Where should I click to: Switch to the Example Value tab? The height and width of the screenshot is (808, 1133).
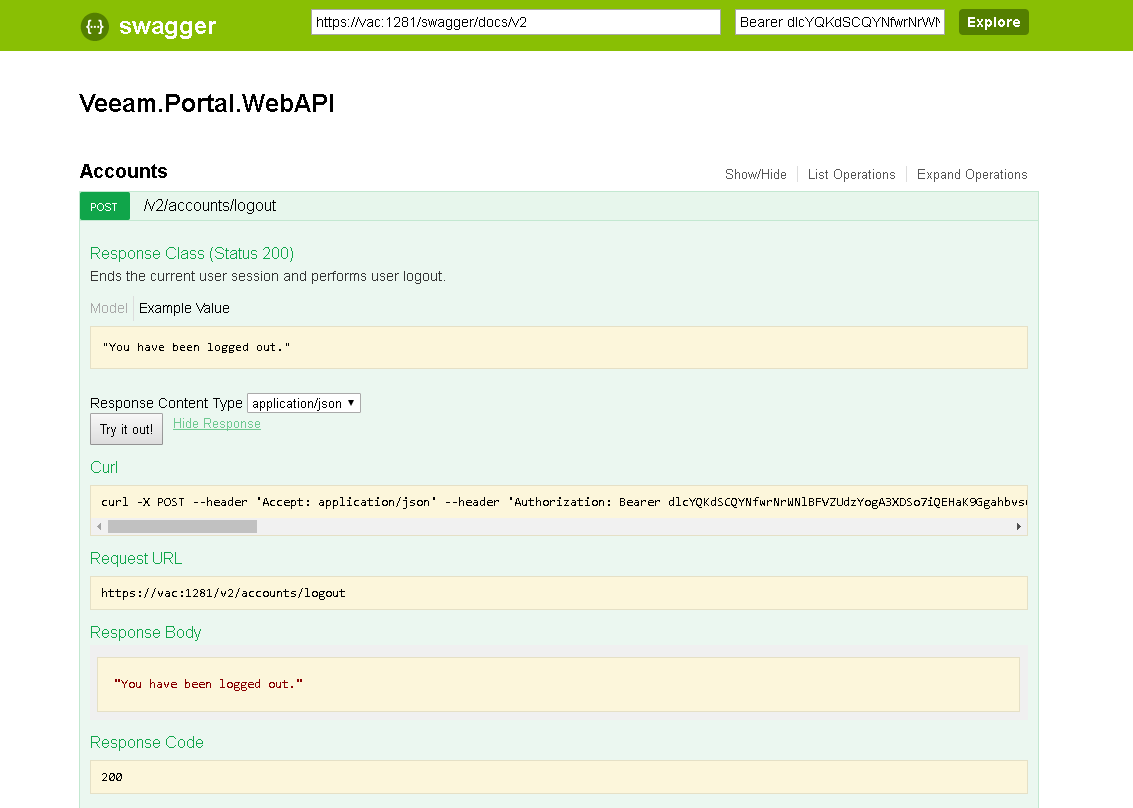click(184, 308)
